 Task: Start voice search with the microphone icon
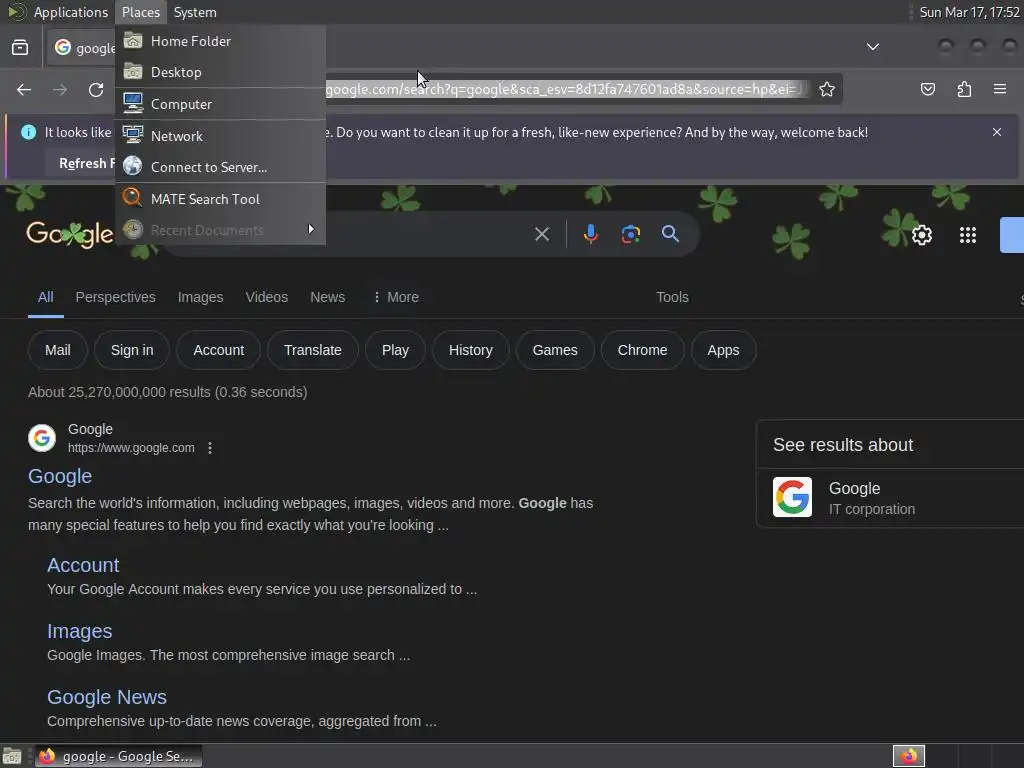coord(590,234)
